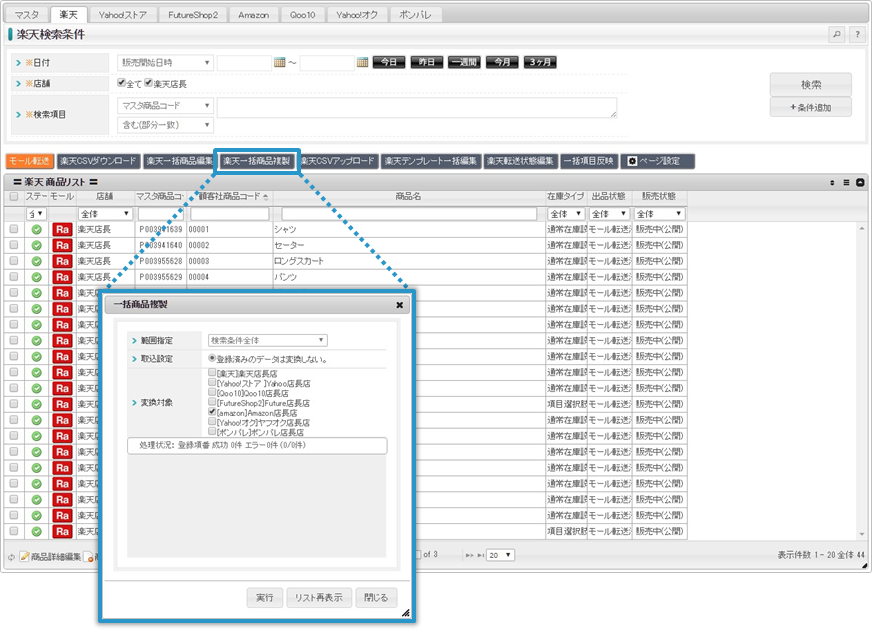Viewport: 872px width, 632px height.
Task: Sort by 顧客社商品コード column arrow
Action: pyautogui.click(x=265, y=197)
